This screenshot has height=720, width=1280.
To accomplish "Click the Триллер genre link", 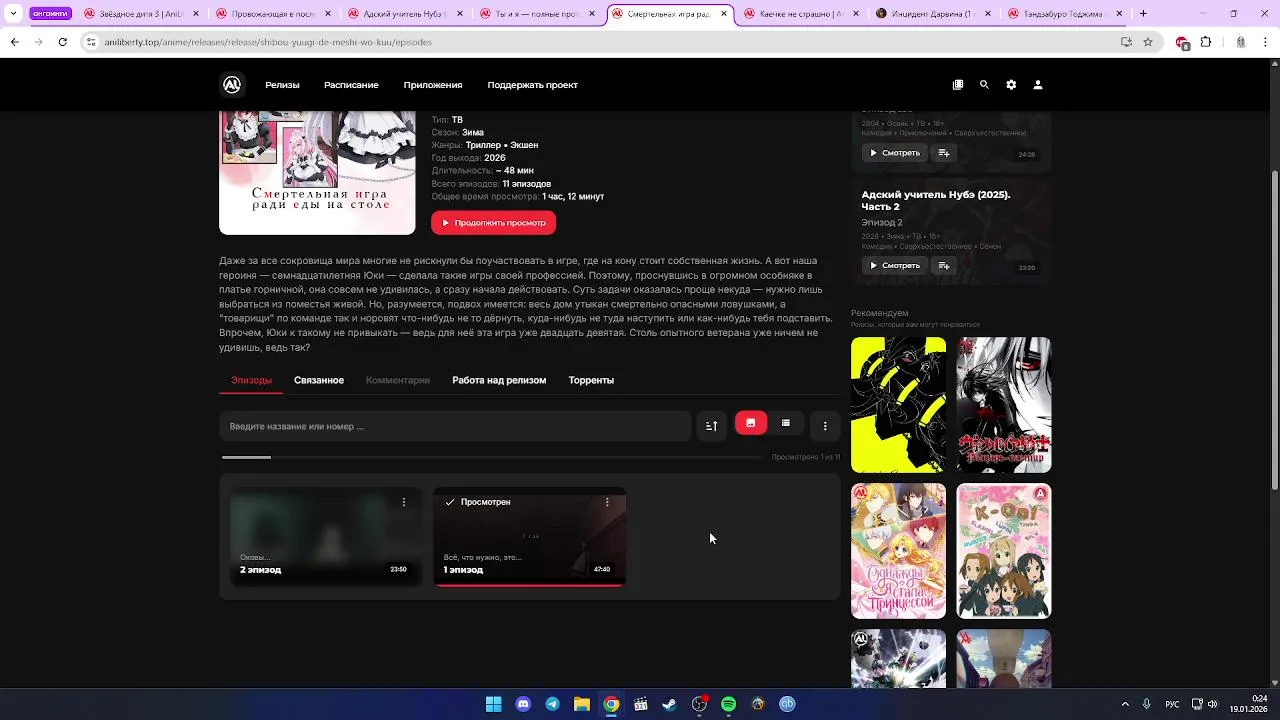I will (483, 145).
